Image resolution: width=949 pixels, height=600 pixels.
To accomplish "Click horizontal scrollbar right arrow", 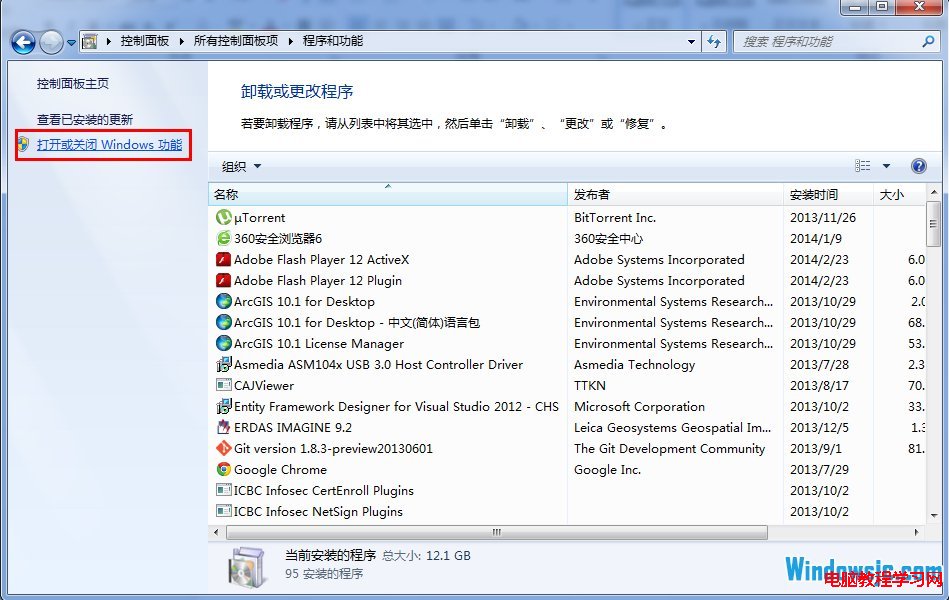I will [x=916, y=532].
